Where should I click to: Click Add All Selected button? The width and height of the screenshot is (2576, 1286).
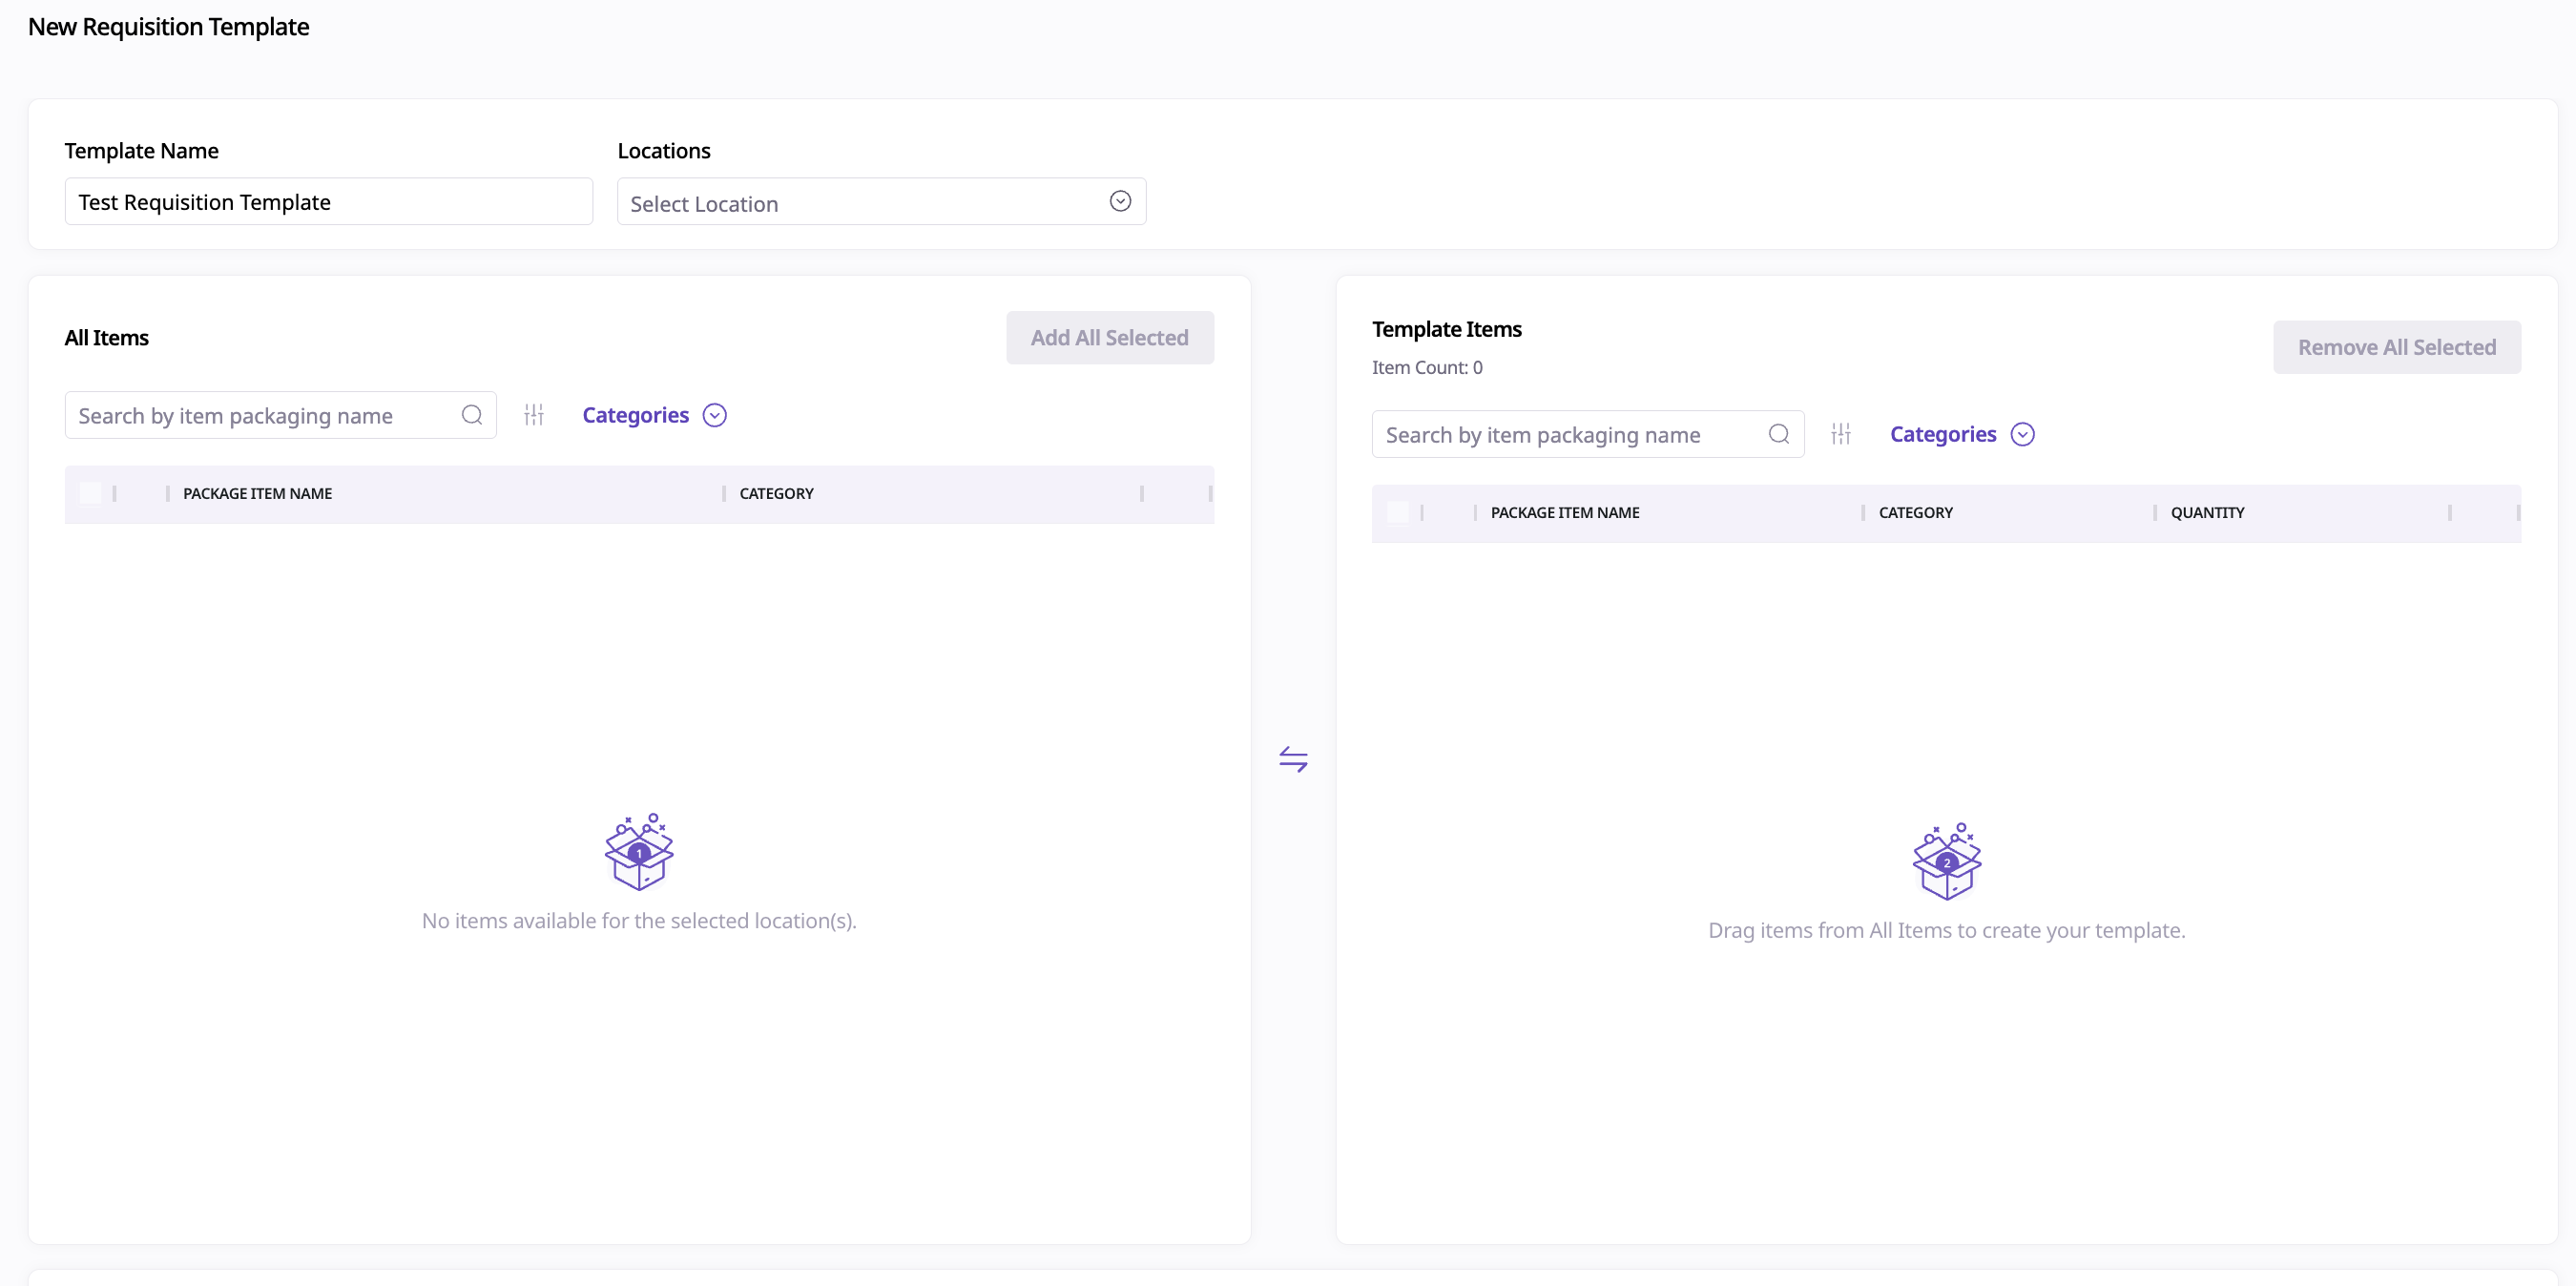[x=1109, y=338]
